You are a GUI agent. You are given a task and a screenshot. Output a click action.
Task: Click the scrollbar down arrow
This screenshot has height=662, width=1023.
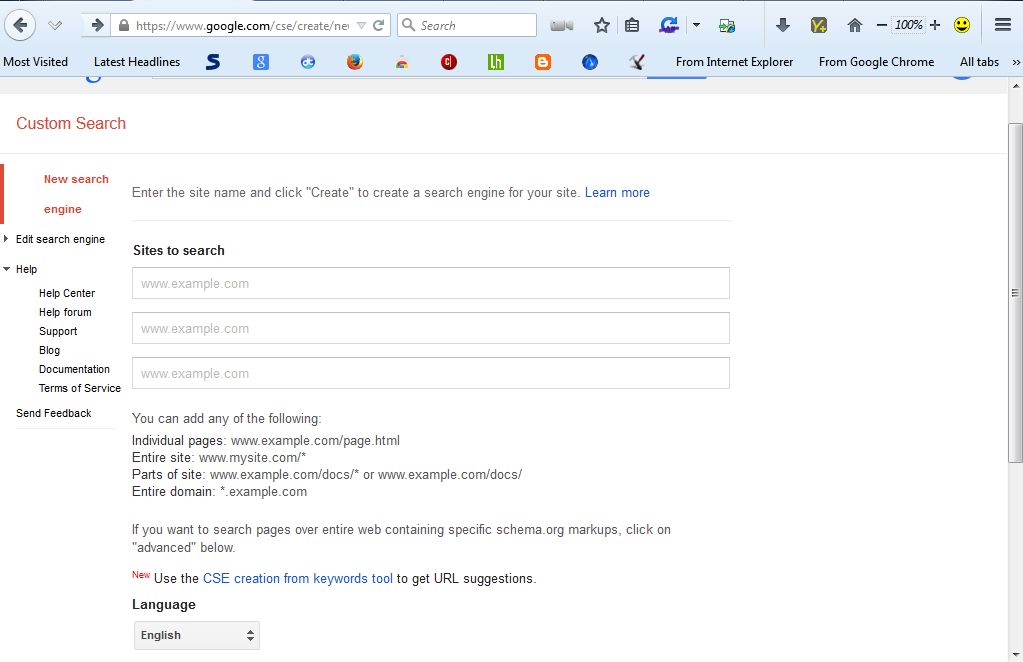[x=1016, y=654]
